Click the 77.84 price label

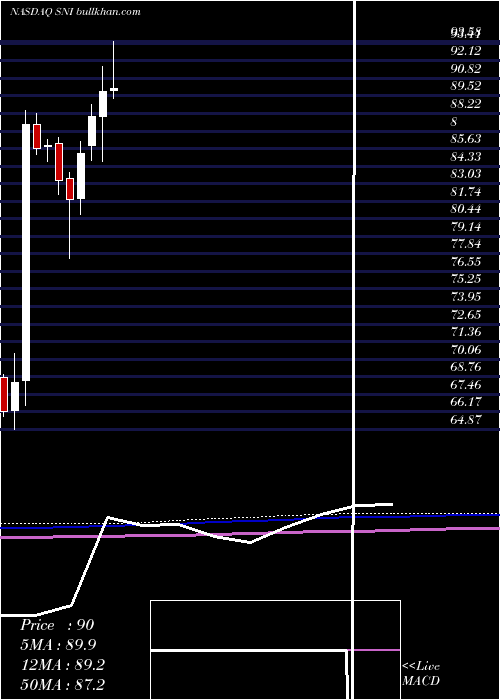click(x=466, y=244)
